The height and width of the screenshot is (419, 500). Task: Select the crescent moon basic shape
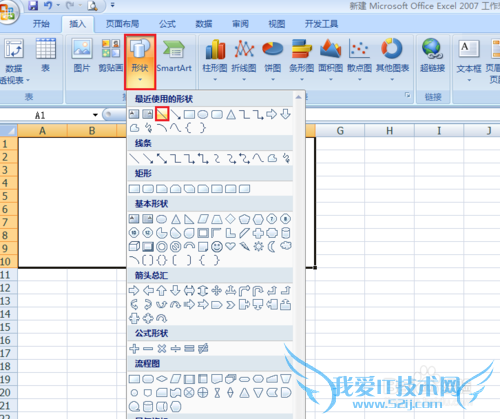coord(272,247)
